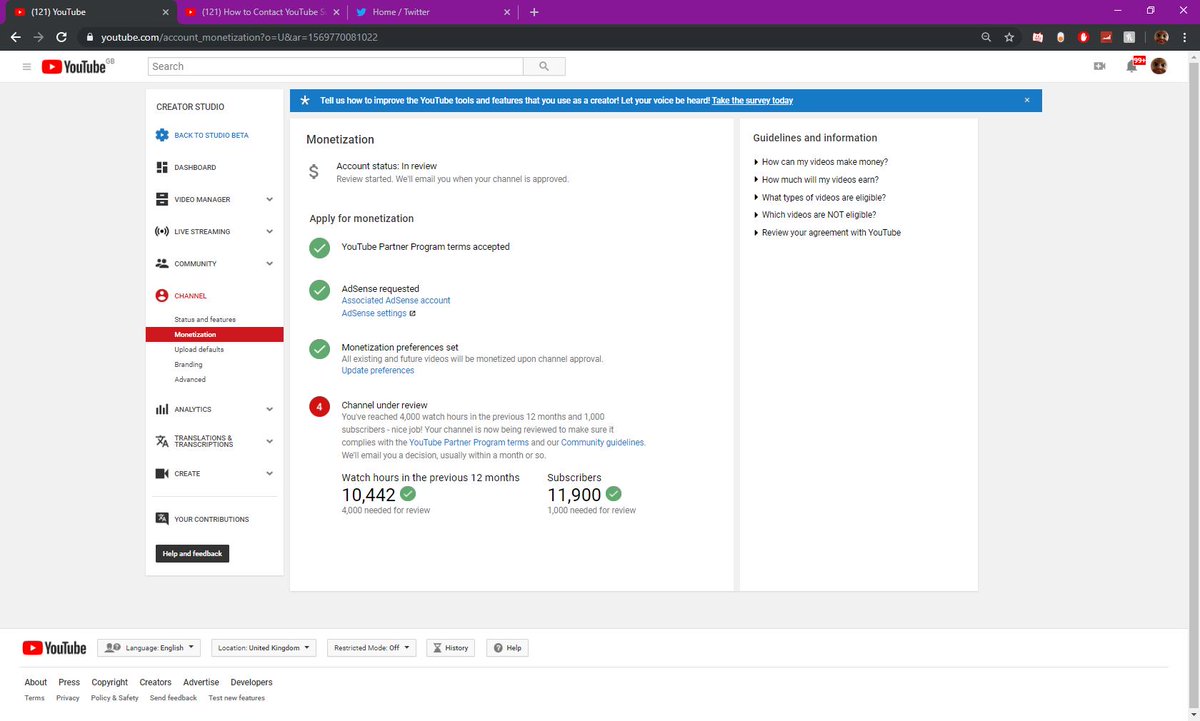
Task: Click the search magnifier button
Action: pos(544,66)
